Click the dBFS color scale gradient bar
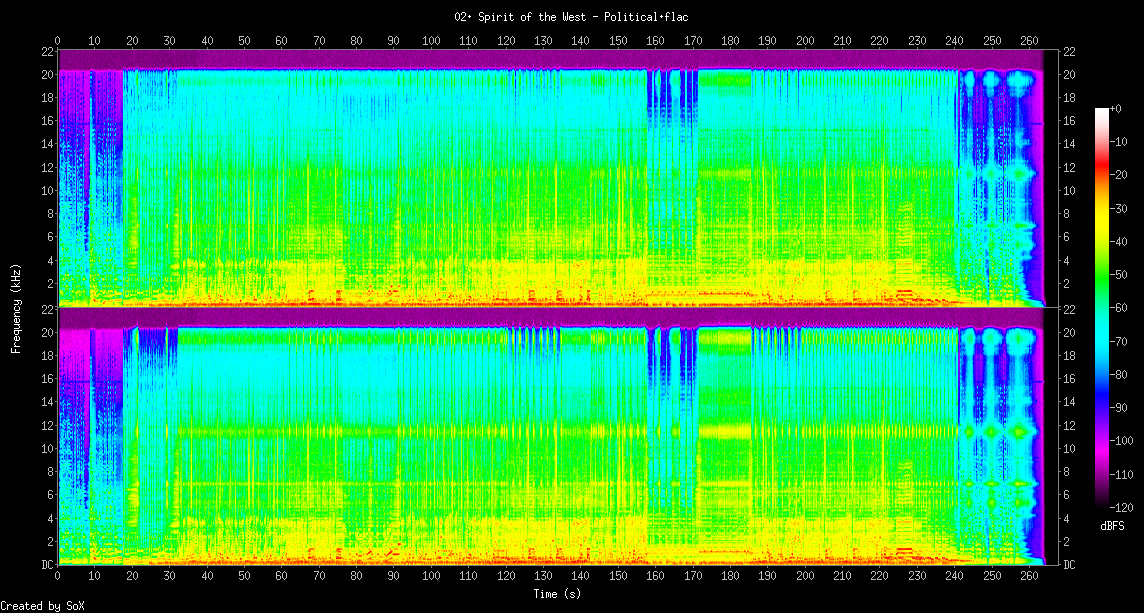The image size is (1144, 613). click(1101, 308)
